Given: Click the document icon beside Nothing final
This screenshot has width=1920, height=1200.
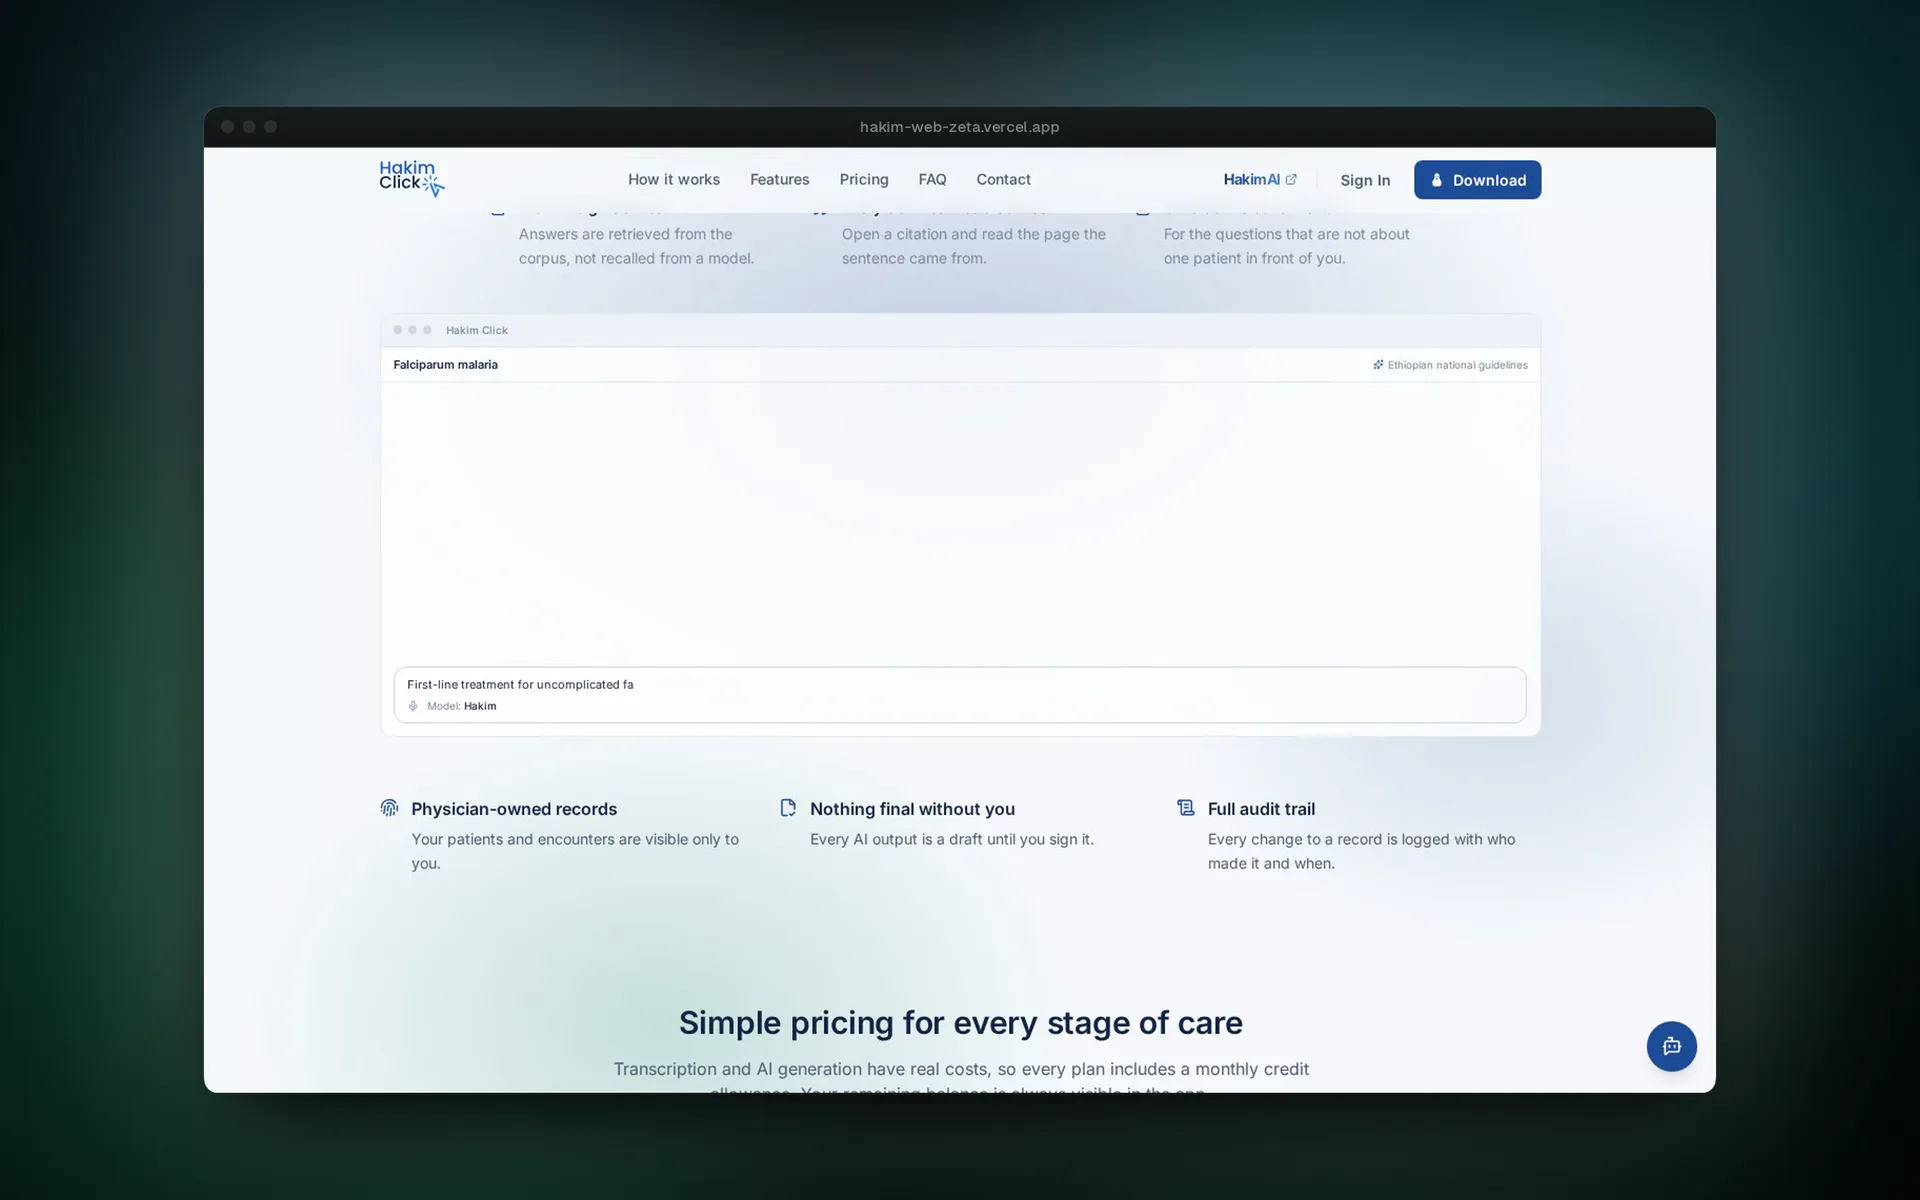Looking at the screenshot, I should click(x=788, y=808).
